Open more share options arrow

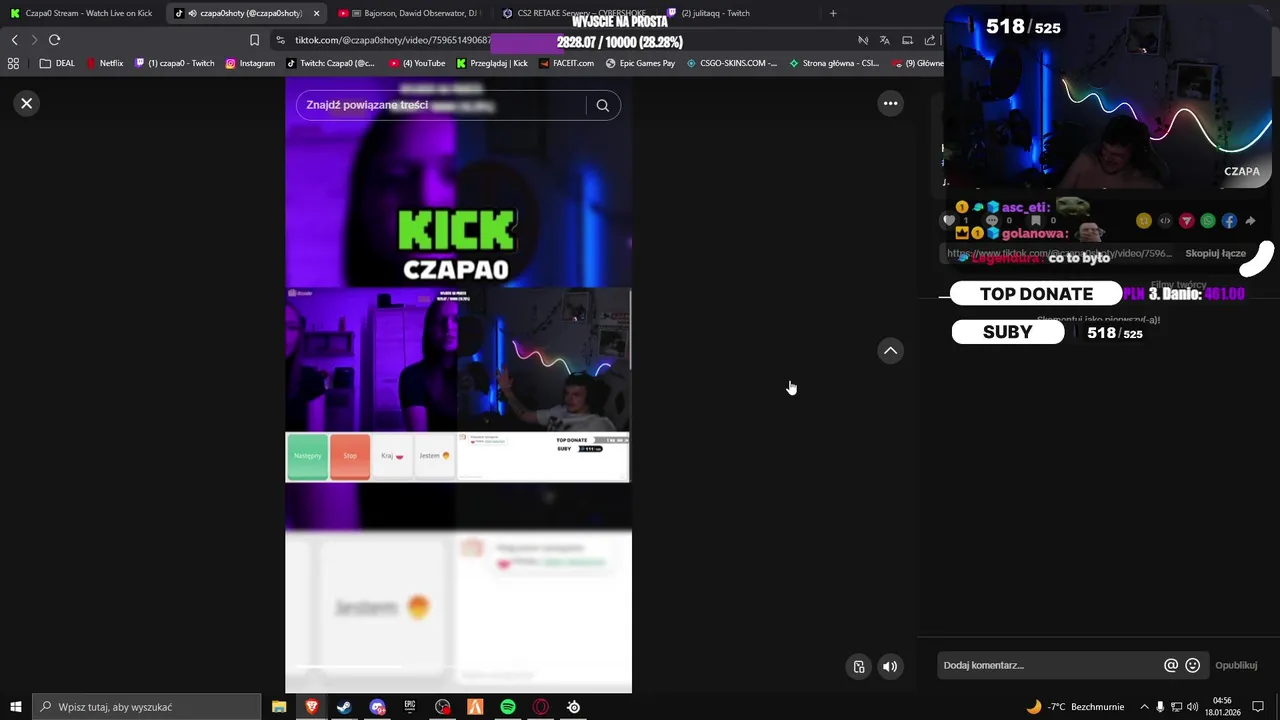[x=1250, y=221]
